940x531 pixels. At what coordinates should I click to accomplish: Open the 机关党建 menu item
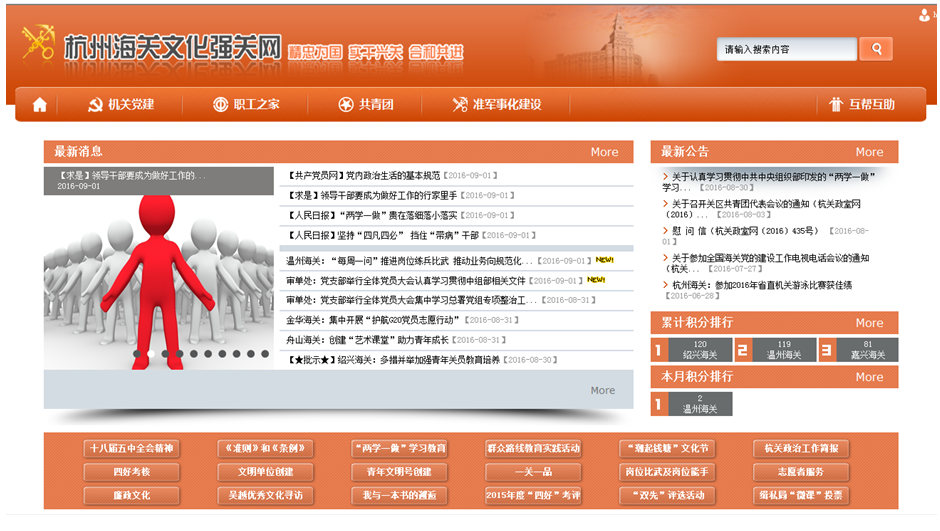(131, 105)
